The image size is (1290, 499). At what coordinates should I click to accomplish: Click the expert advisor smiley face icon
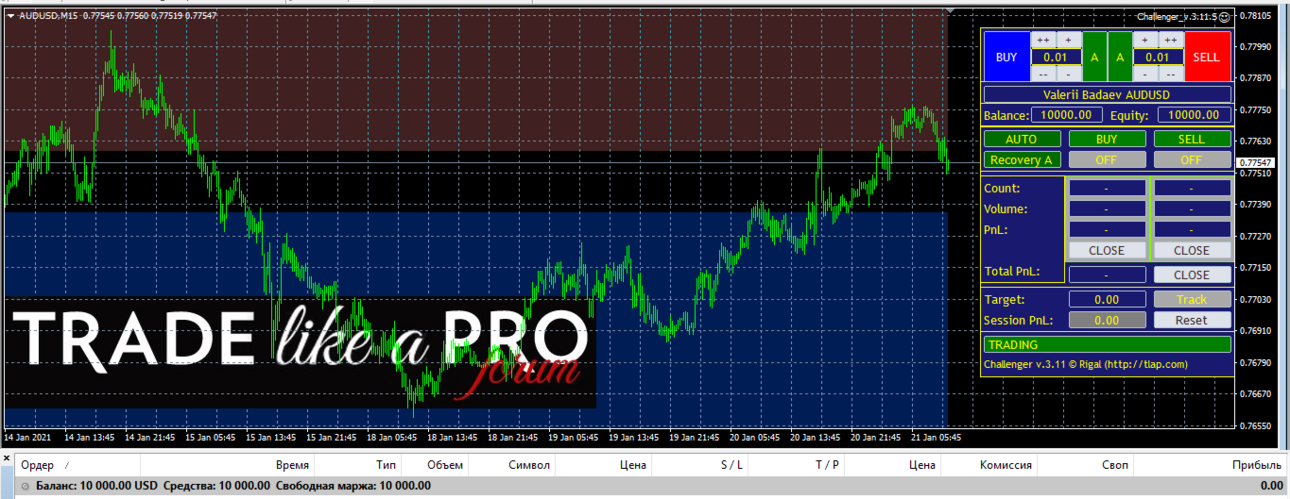pos(1225,16)
